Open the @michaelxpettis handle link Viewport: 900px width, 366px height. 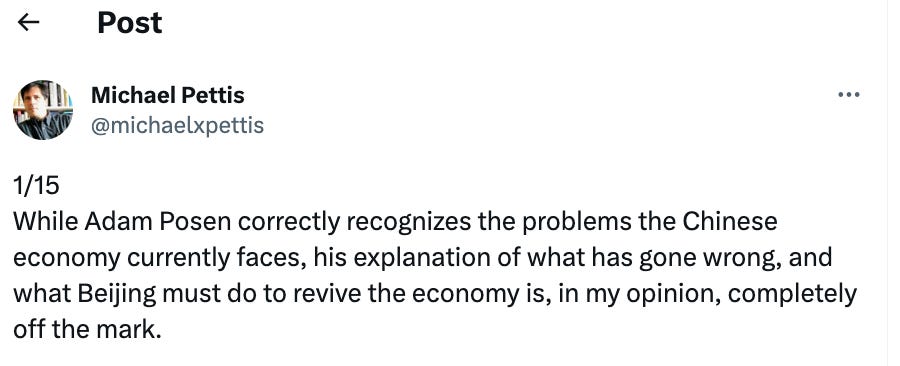pos(177,124)
